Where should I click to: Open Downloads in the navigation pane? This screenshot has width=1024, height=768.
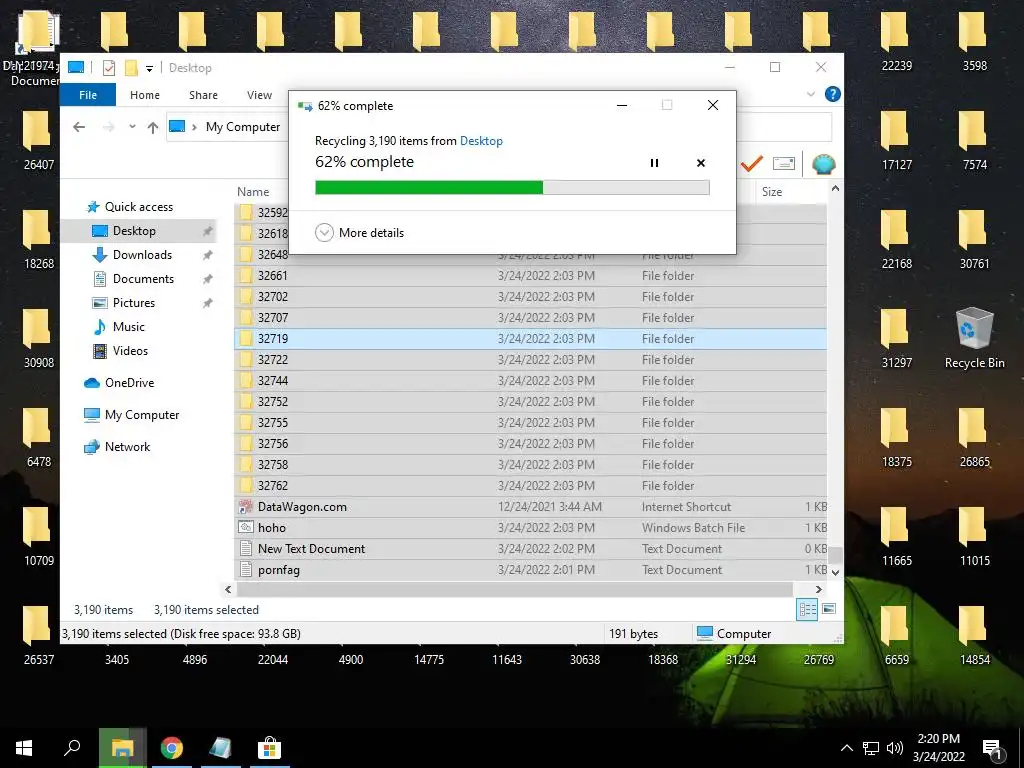click(x=142, y=255)
